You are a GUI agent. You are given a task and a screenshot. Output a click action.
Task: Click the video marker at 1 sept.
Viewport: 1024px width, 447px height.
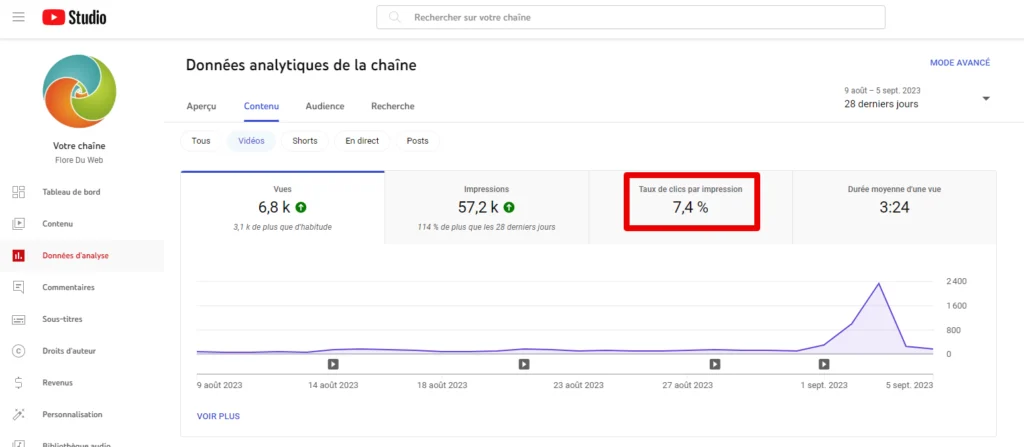coord(824,364)
